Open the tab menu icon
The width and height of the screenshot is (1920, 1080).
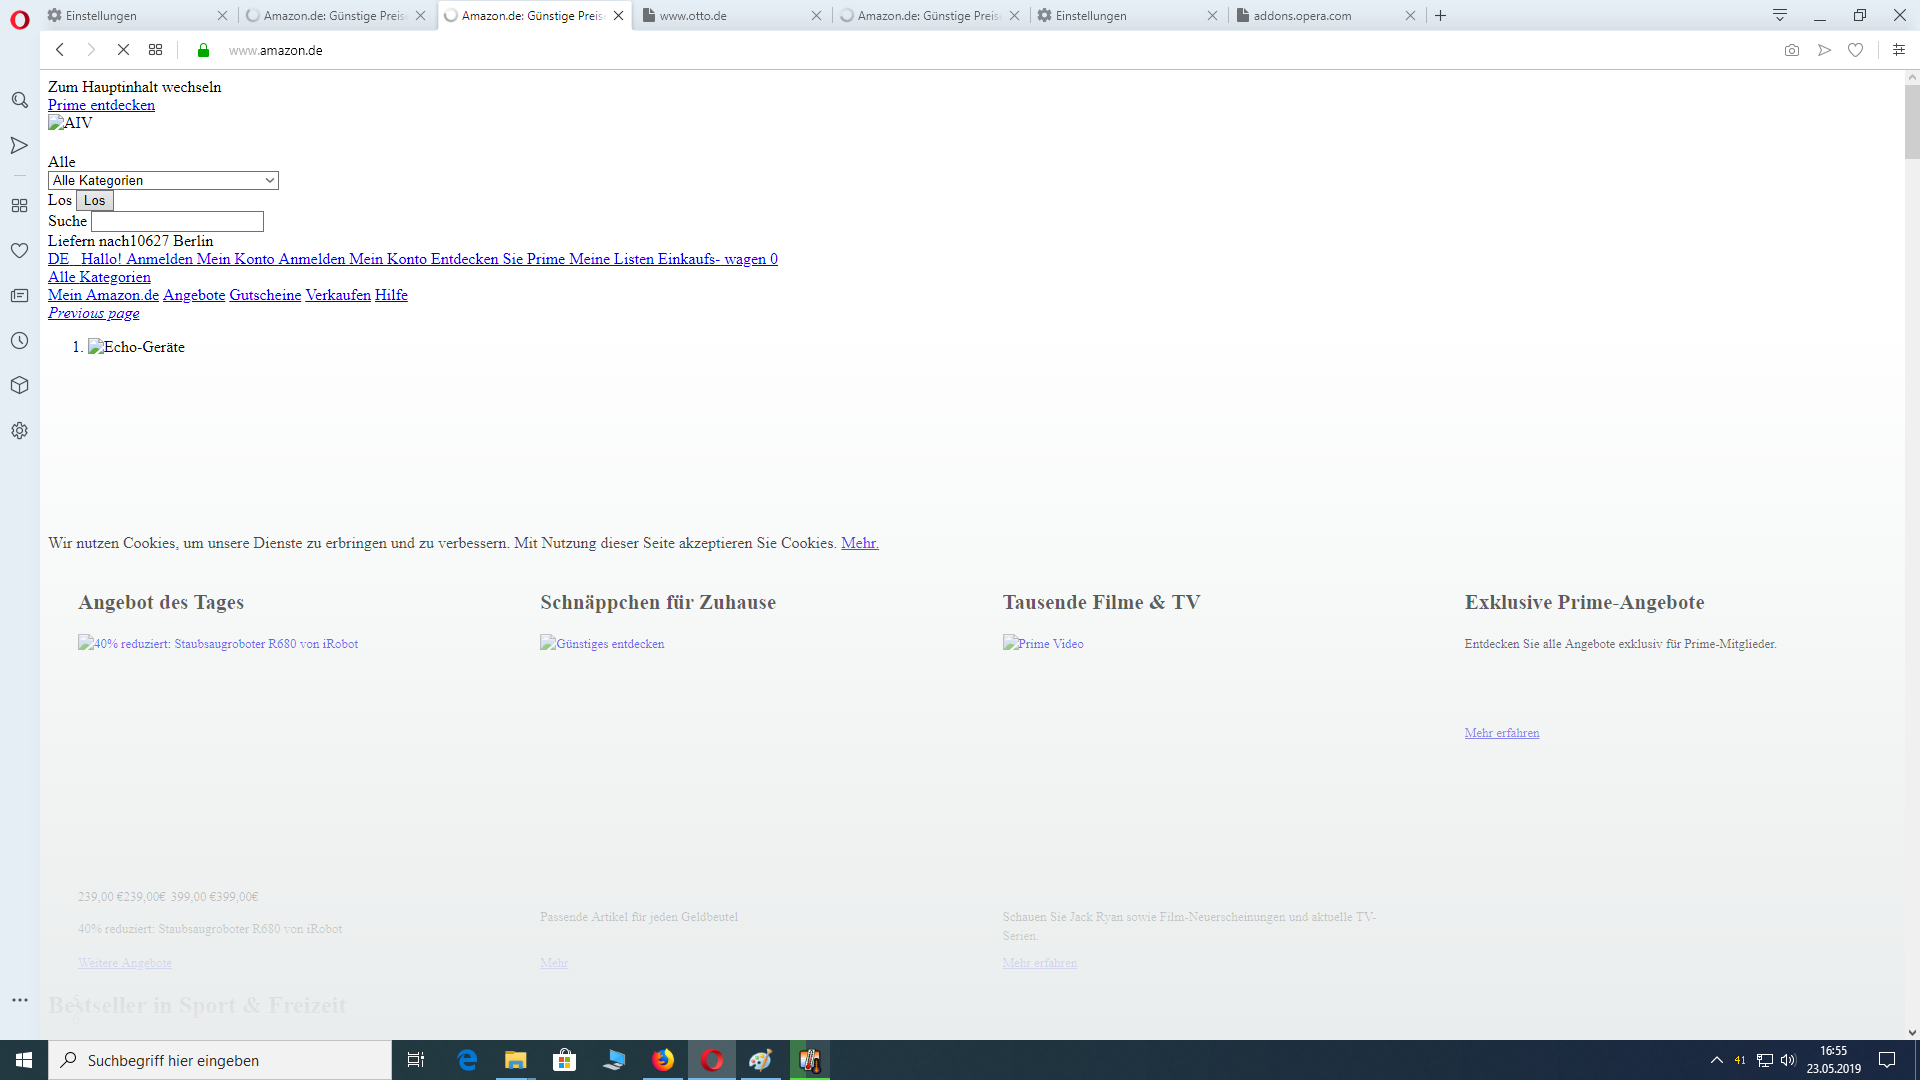tap(1779, 15)
